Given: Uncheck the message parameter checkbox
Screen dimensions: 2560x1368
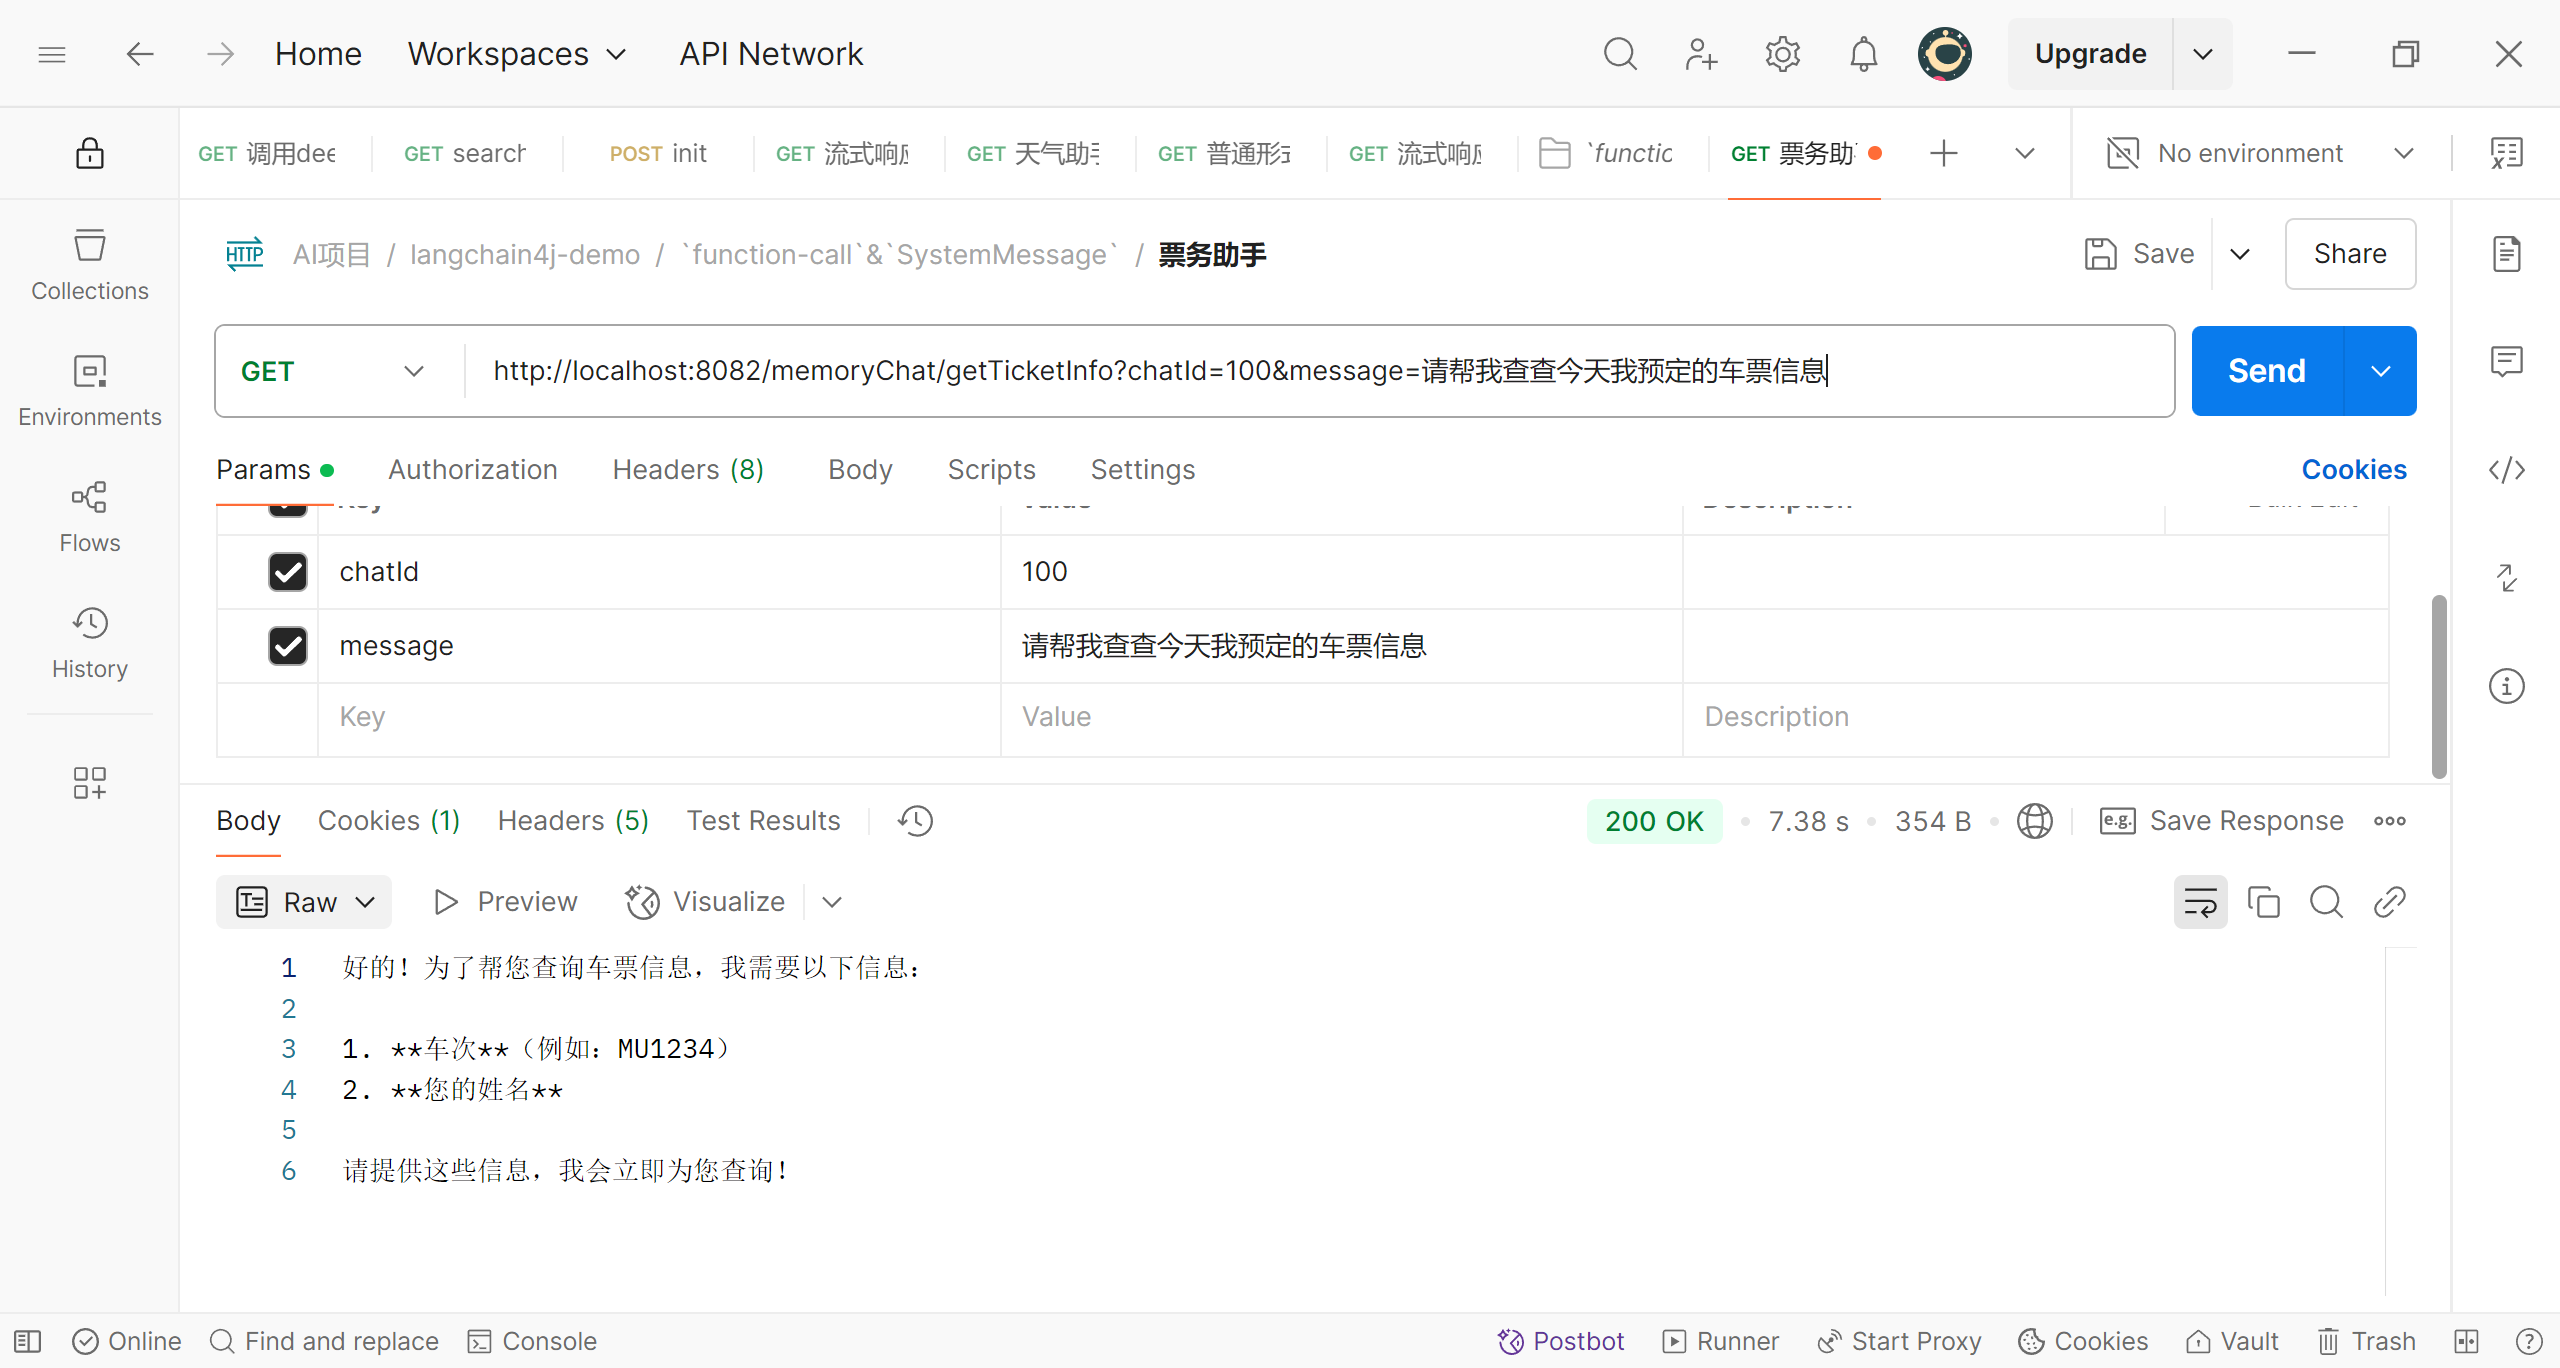Looking at the screenshot, I should tap(288, 646).
